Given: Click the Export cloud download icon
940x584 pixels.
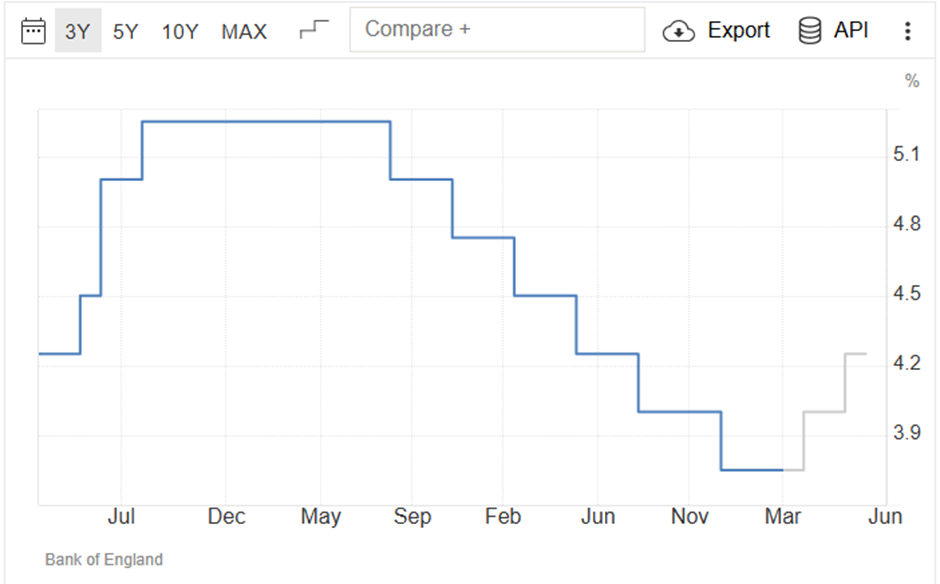Looking at the screenshot, I should click(x=678, y=31).
